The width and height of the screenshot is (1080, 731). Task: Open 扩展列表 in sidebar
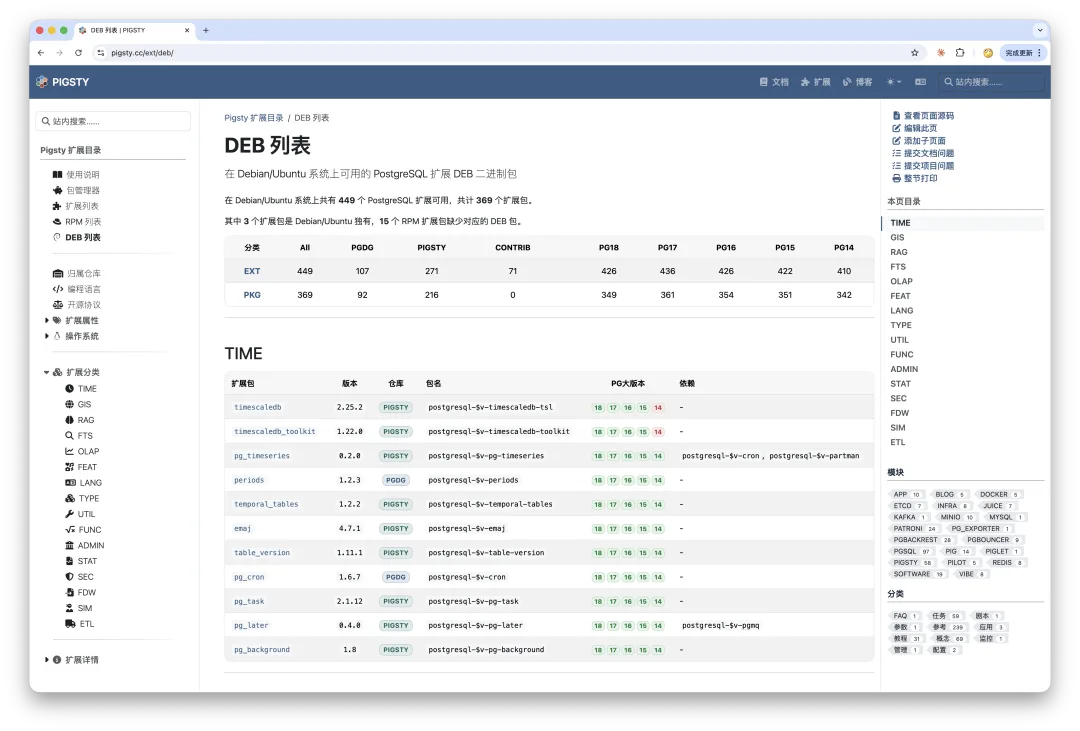[75, 206]
